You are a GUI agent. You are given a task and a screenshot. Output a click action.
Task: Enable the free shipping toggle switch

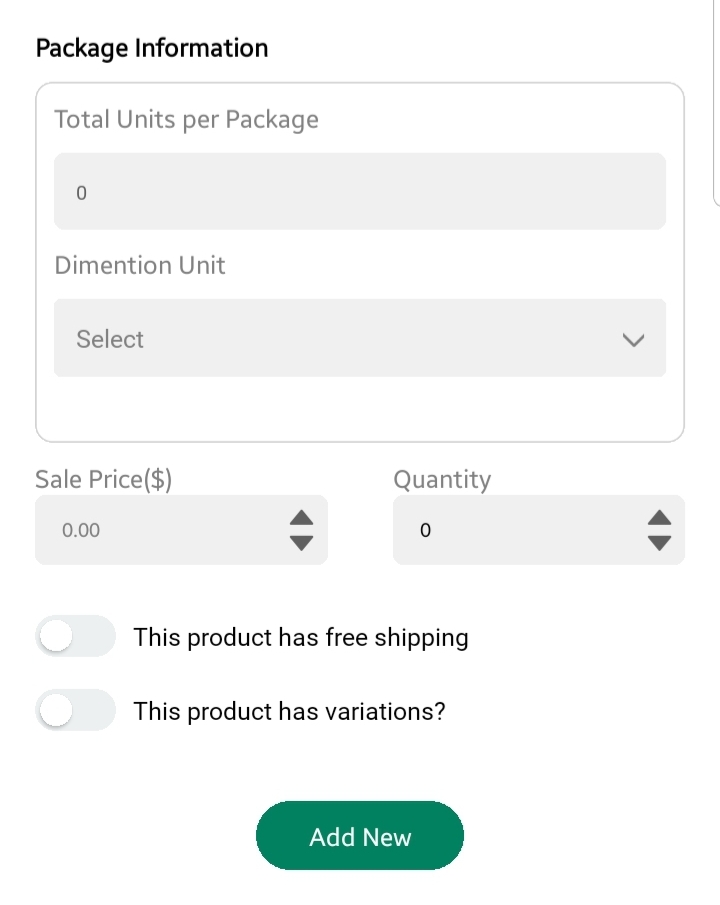click(x=75, y=637)
